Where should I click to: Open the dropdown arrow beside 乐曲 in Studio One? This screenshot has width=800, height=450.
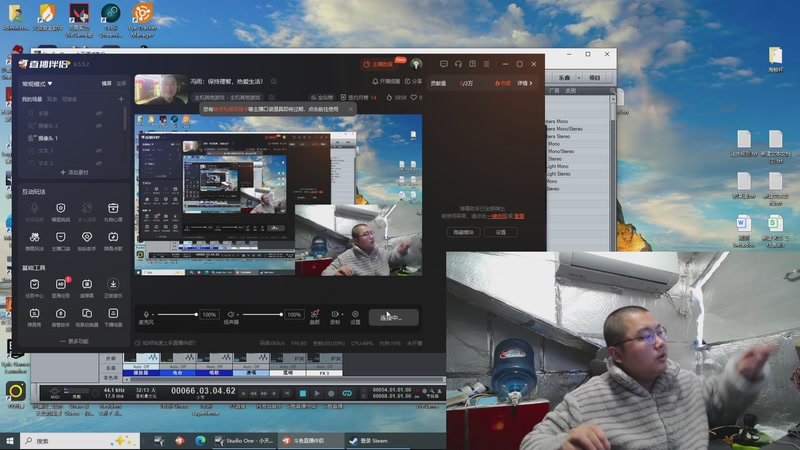(x=579, y=78)
